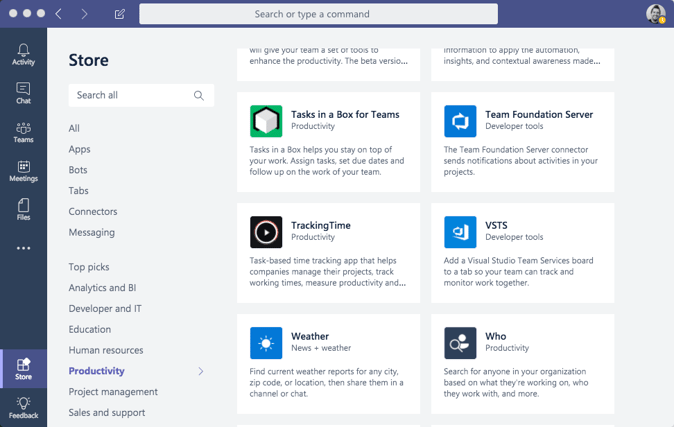Screen dimensions: 674x427
Task: Filter store by Apps
Action: (80, 149)
